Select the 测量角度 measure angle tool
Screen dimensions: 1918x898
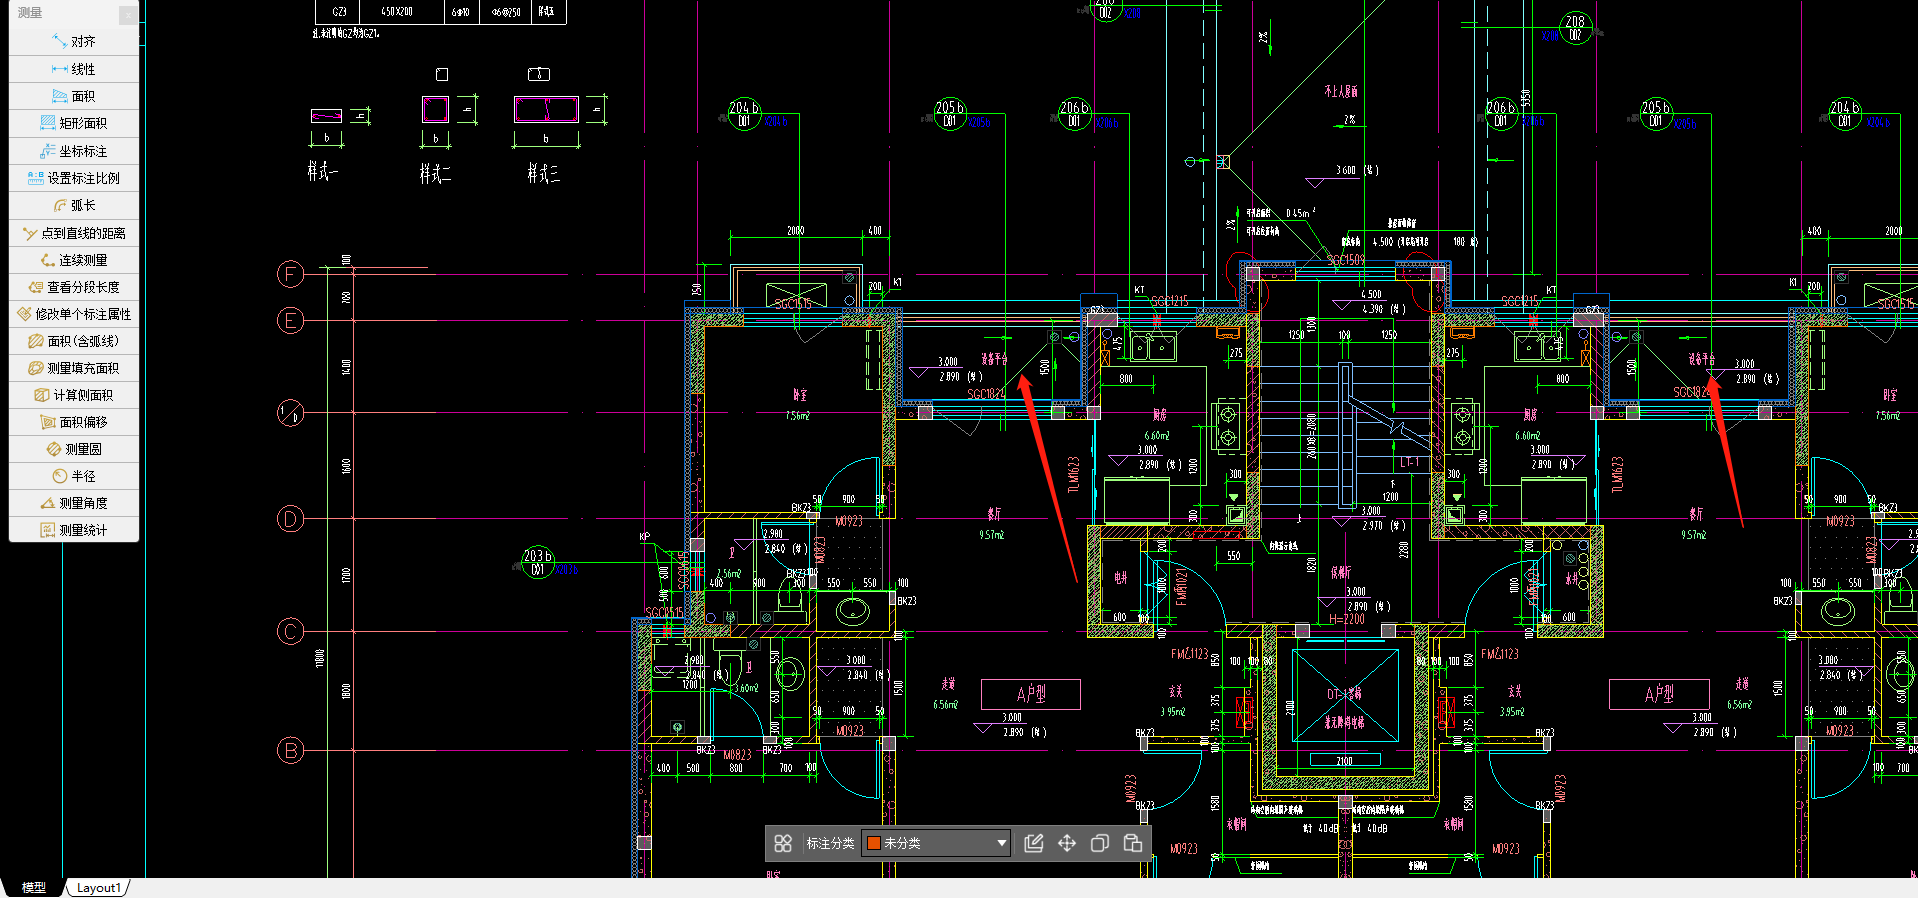tap(74, 503)
